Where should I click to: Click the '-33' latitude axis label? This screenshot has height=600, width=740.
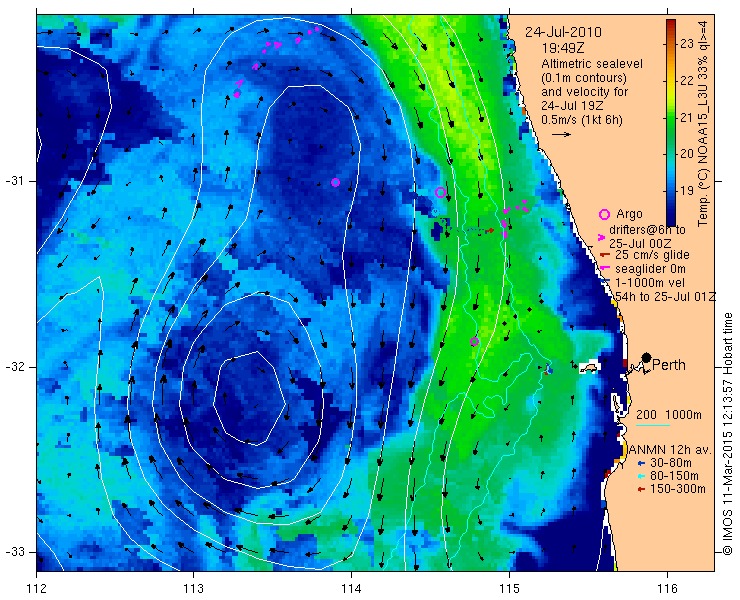[14, 552]
